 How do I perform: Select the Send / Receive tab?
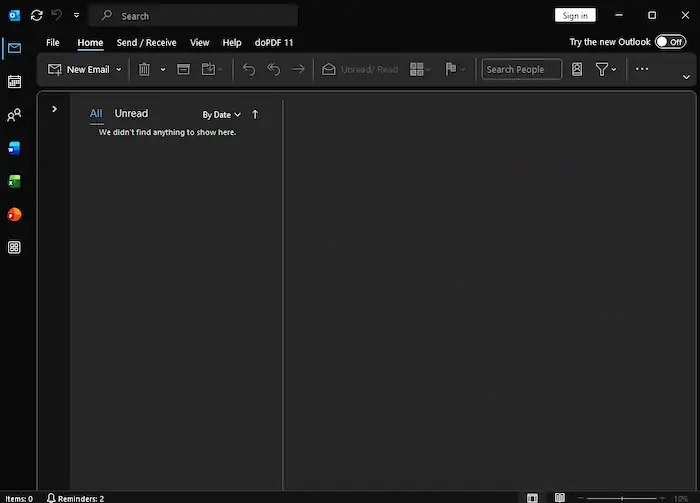click(146, 42)
